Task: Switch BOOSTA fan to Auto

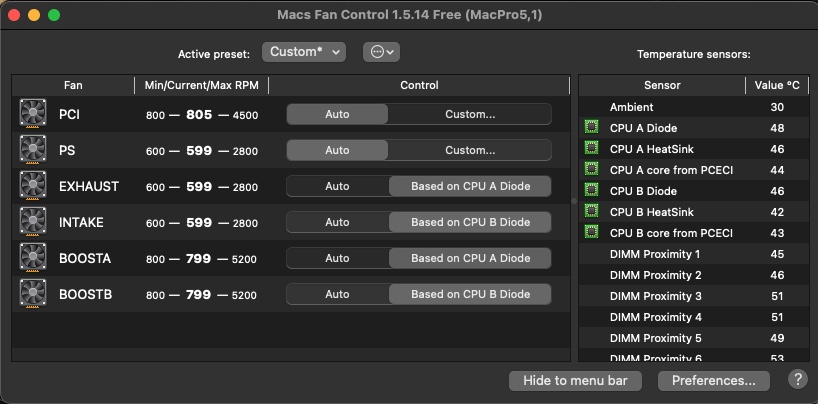Action: tap(337, 258)
